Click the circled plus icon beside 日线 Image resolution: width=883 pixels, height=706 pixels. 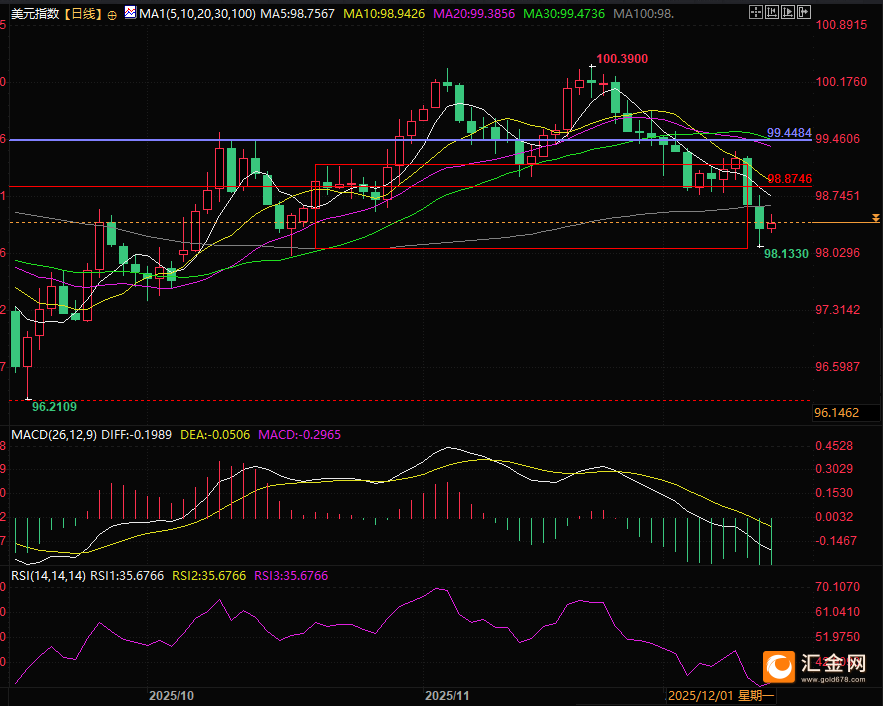tap(111, 15)
